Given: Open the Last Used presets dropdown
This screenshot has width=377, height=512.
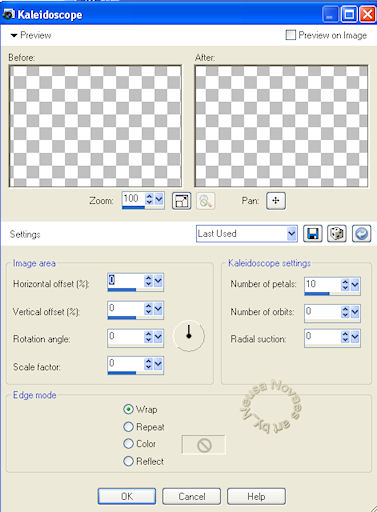Looking at the screenshot, I should pos(292,234).
